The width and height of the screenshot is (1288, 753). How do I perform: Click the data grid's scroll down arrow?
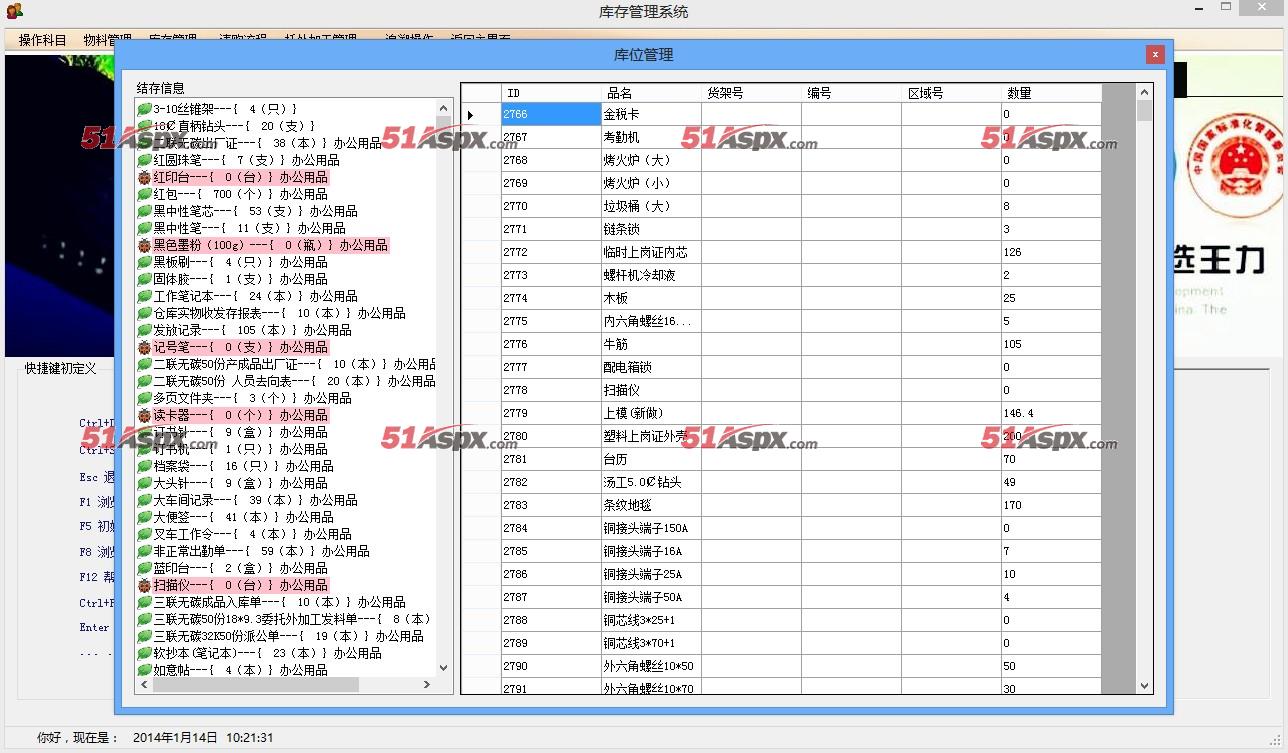(x=1145, y=686)
